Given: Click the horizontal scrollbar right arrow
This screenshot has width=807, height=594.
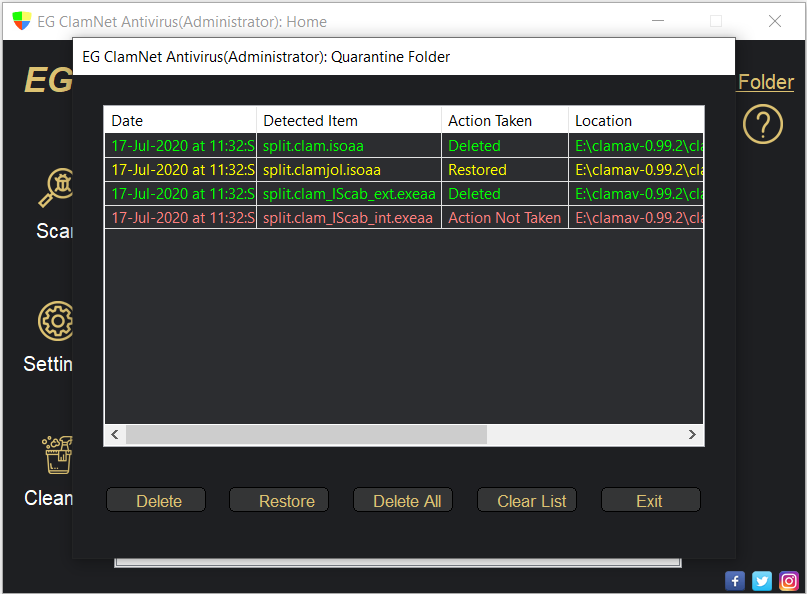Looking at the screenshot, I should (692, 434).
